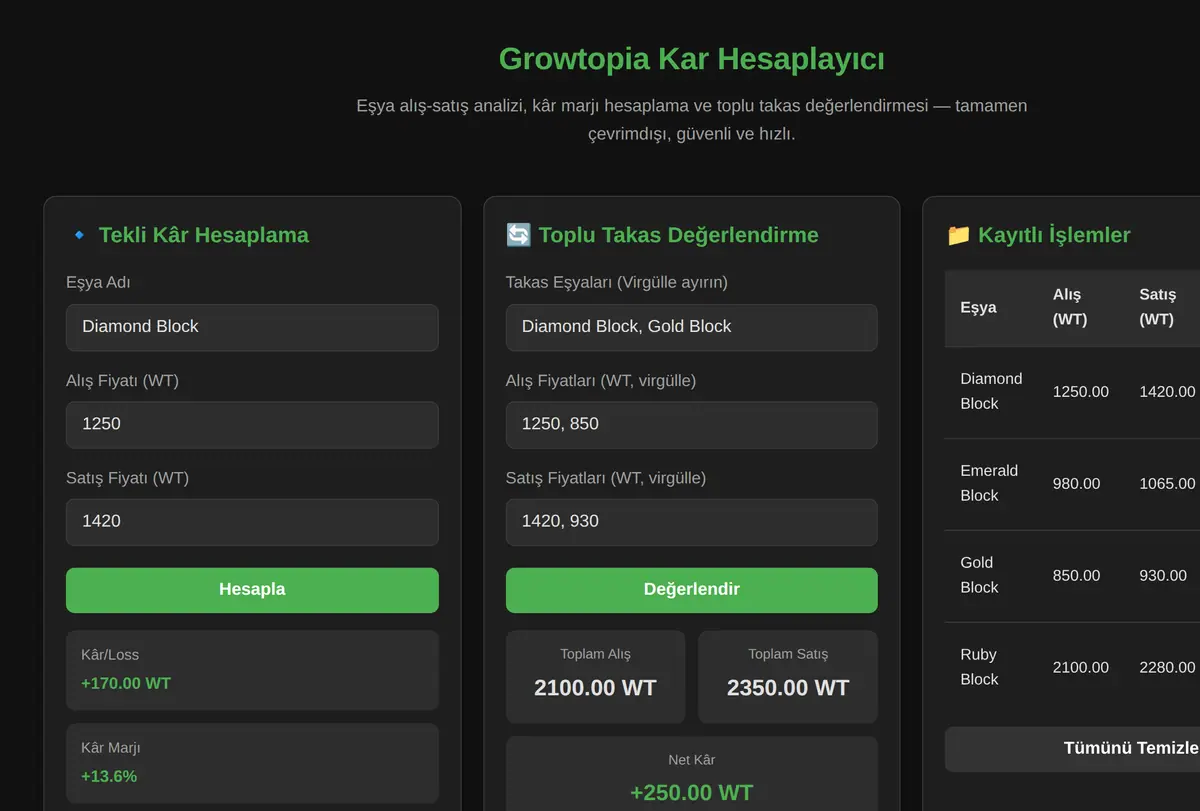Click the Kayıtlı İşlemler title

click(x=1055, y=235)
